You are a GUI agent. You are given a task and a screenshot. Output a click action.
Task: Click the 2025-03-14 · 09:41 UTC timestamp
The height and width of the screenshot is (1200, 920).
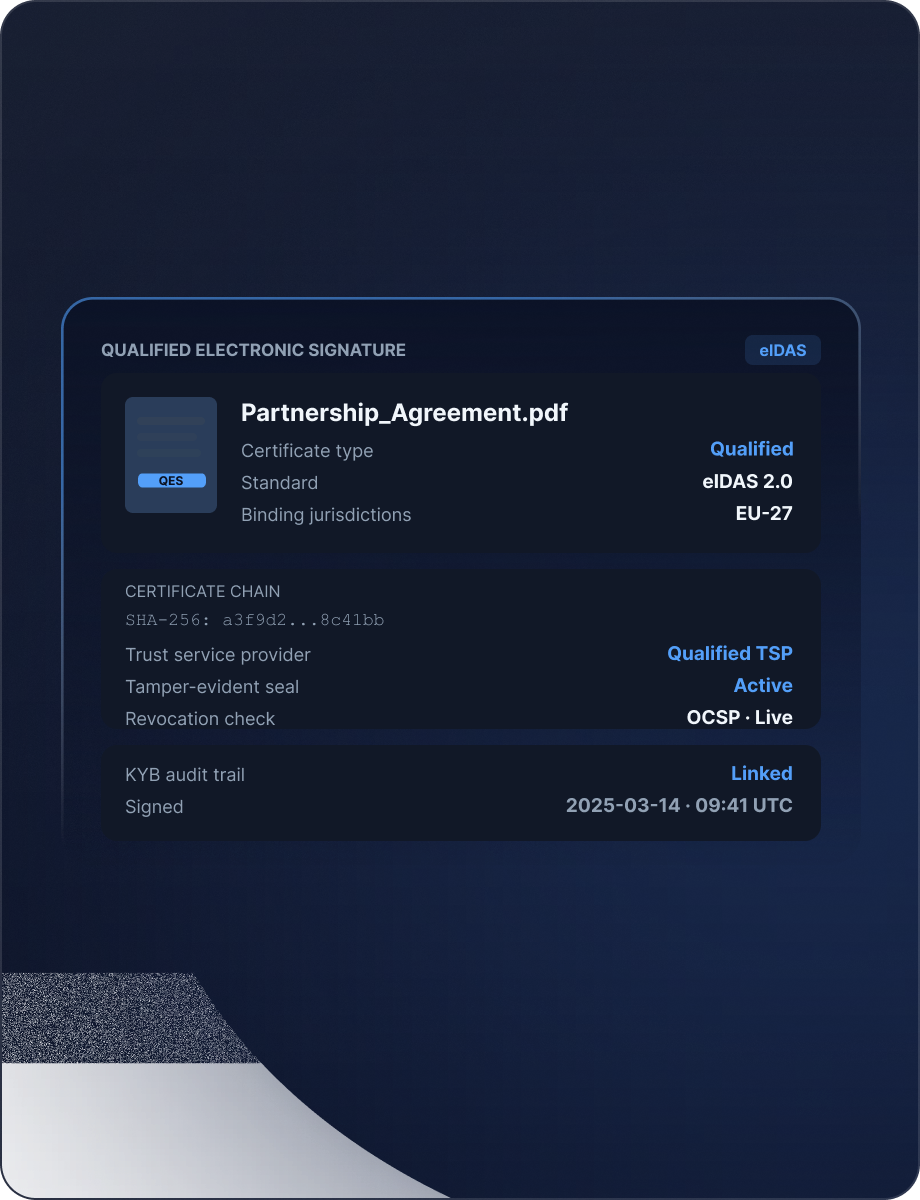[679, 805]
